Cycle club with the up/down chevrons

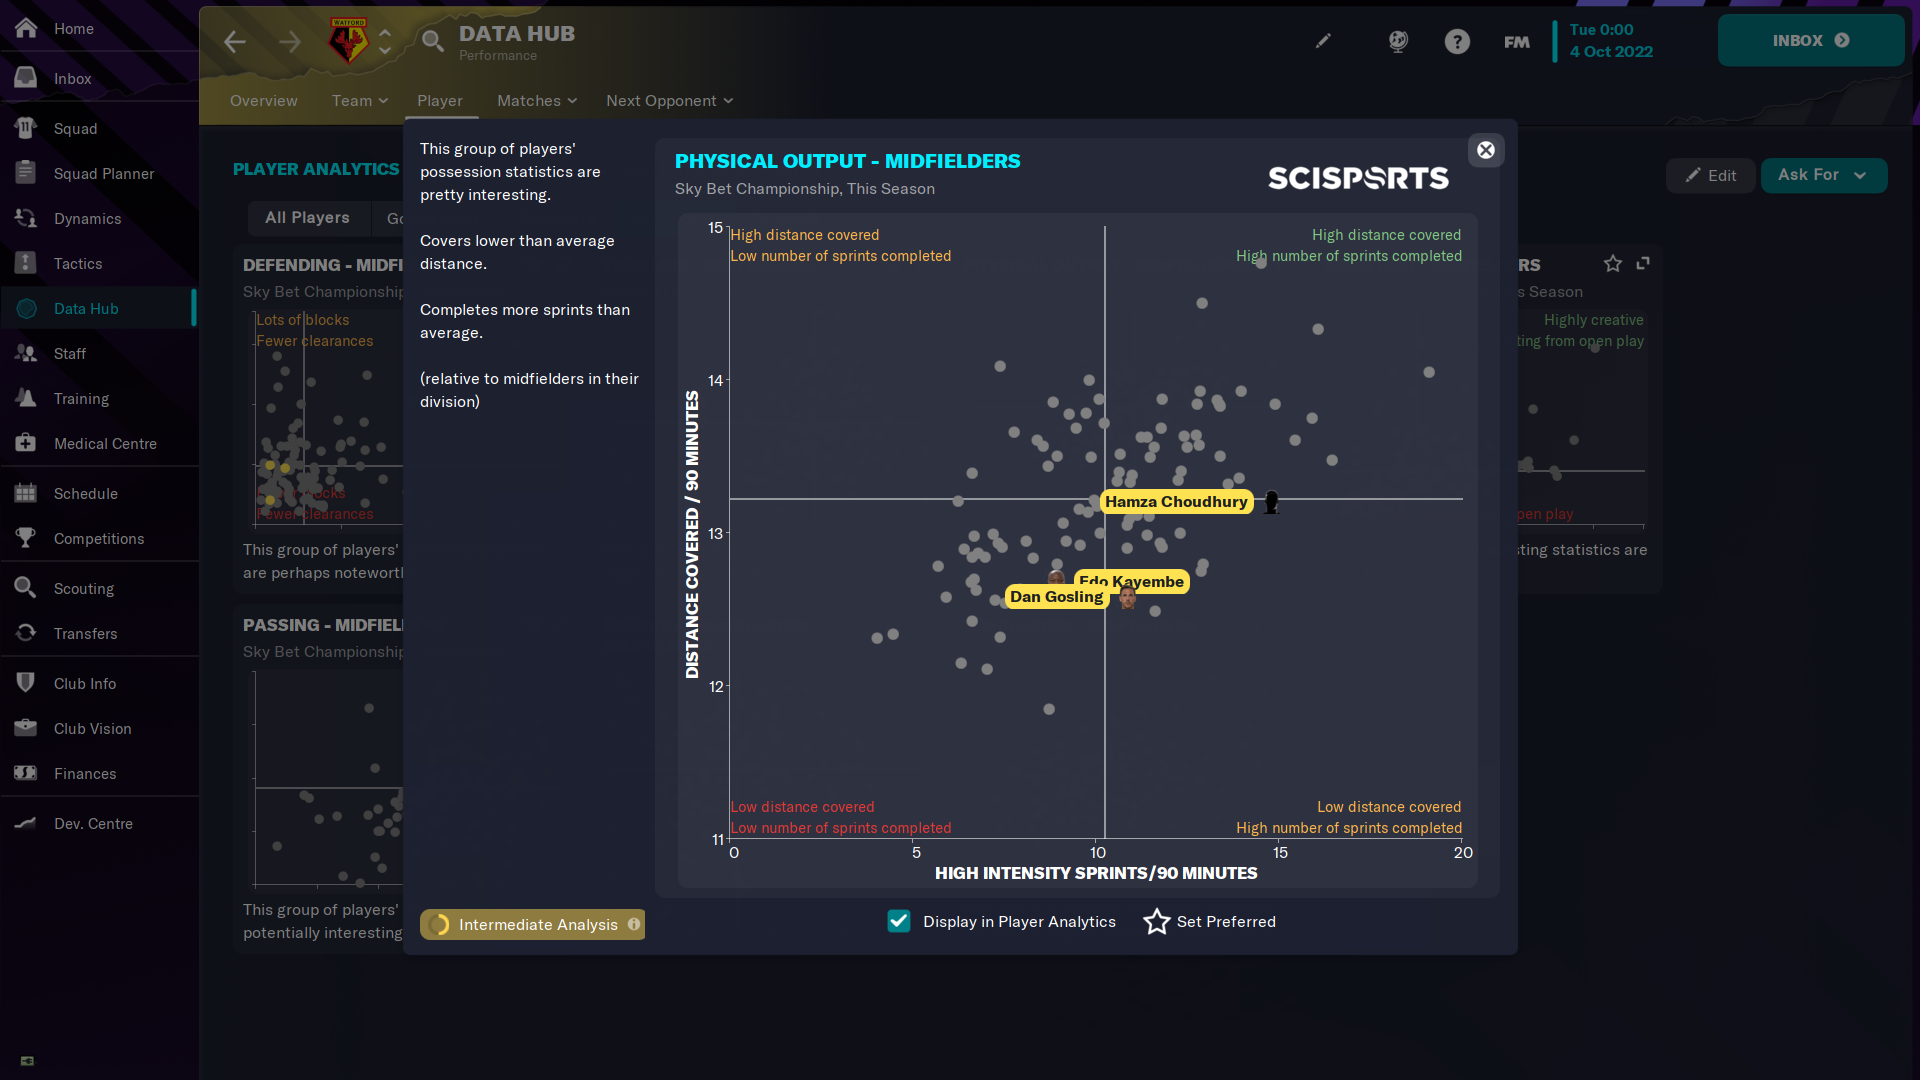385,41
